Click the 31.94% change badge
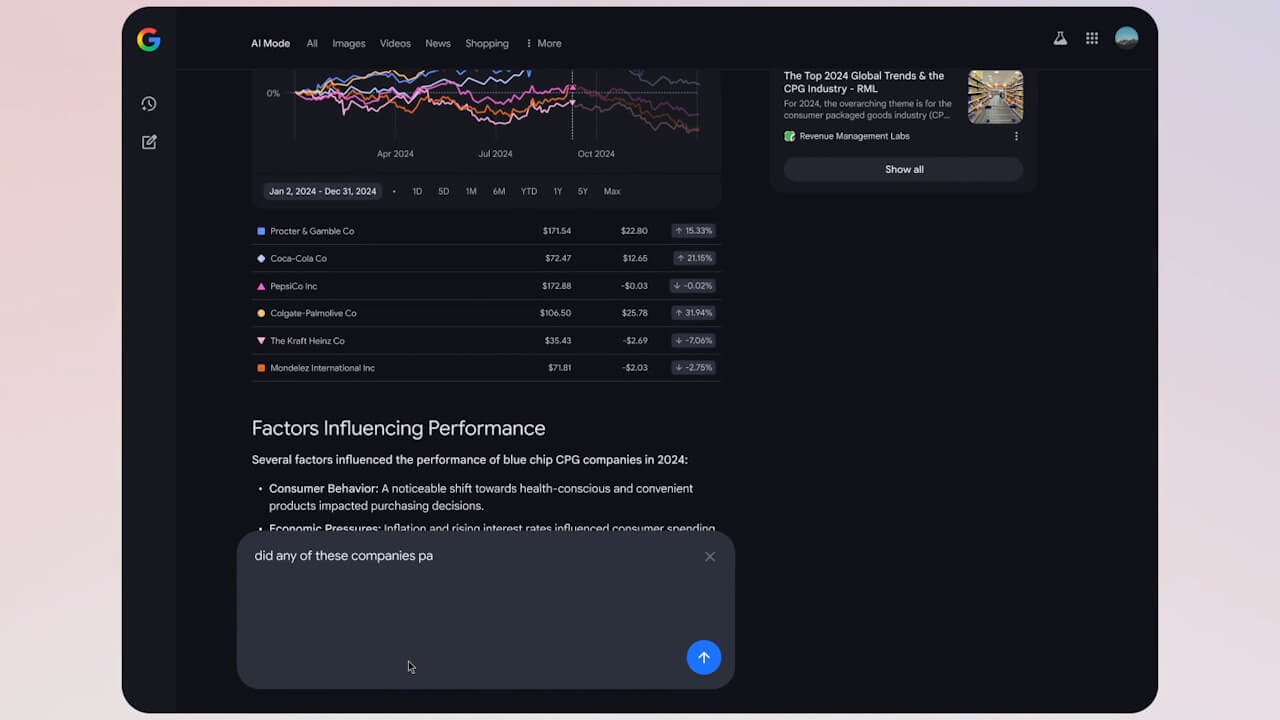Viewport: 1280px width, 720px height. point(694,313)
